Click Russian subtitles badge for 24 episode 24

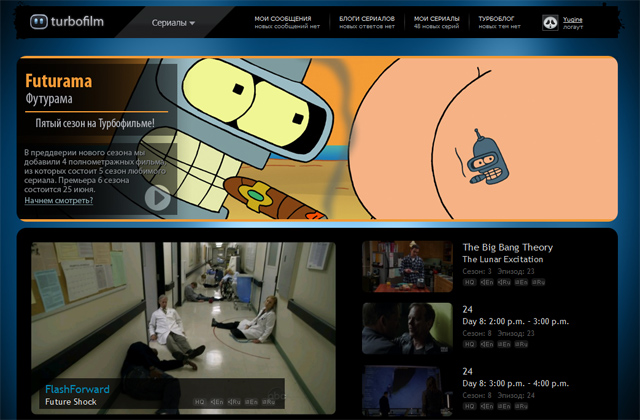point(521,406)
